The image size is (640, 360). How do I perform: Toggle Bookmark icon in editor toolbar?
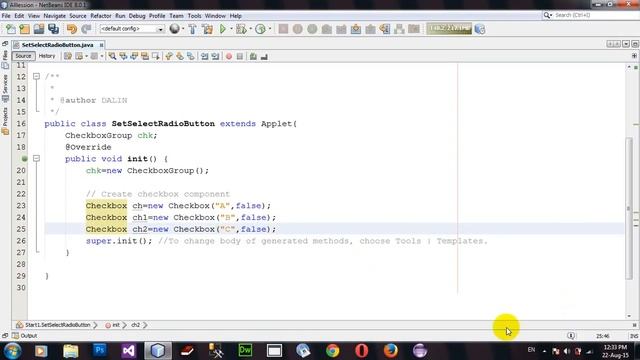pyautogui.click(x=191, y=56)
